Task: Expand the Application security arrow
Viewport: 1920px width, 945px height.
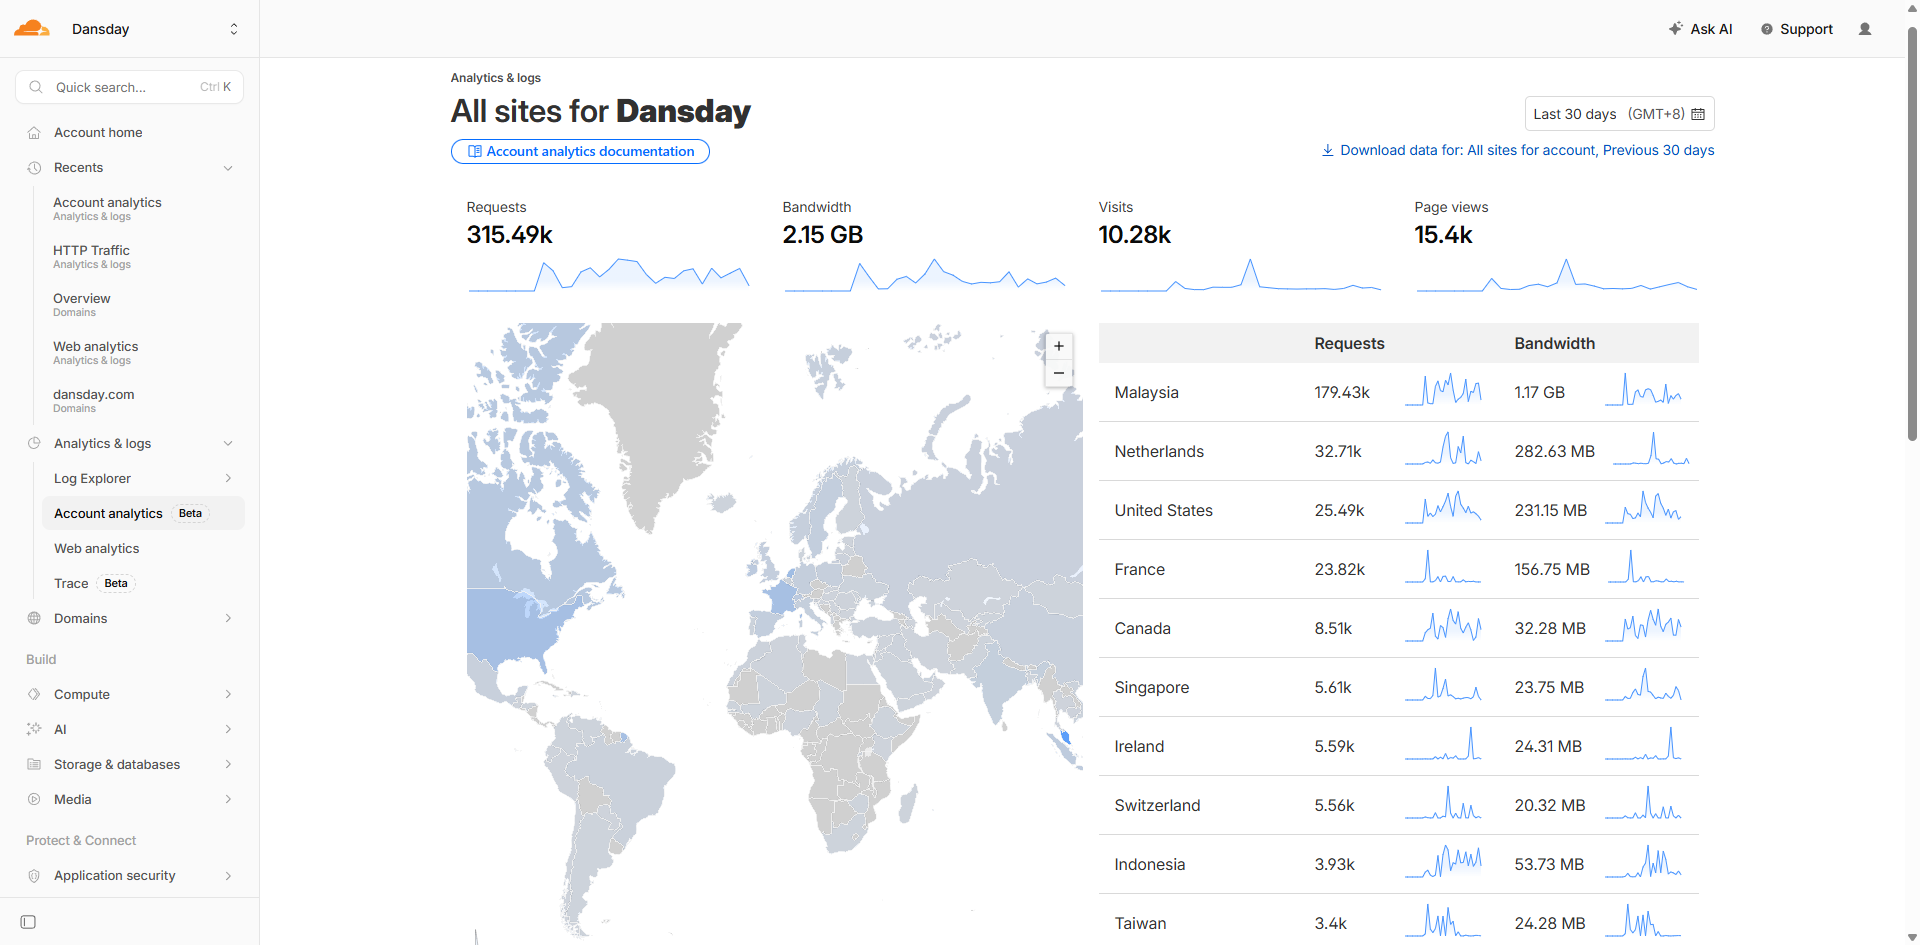Action: [228, 876]
